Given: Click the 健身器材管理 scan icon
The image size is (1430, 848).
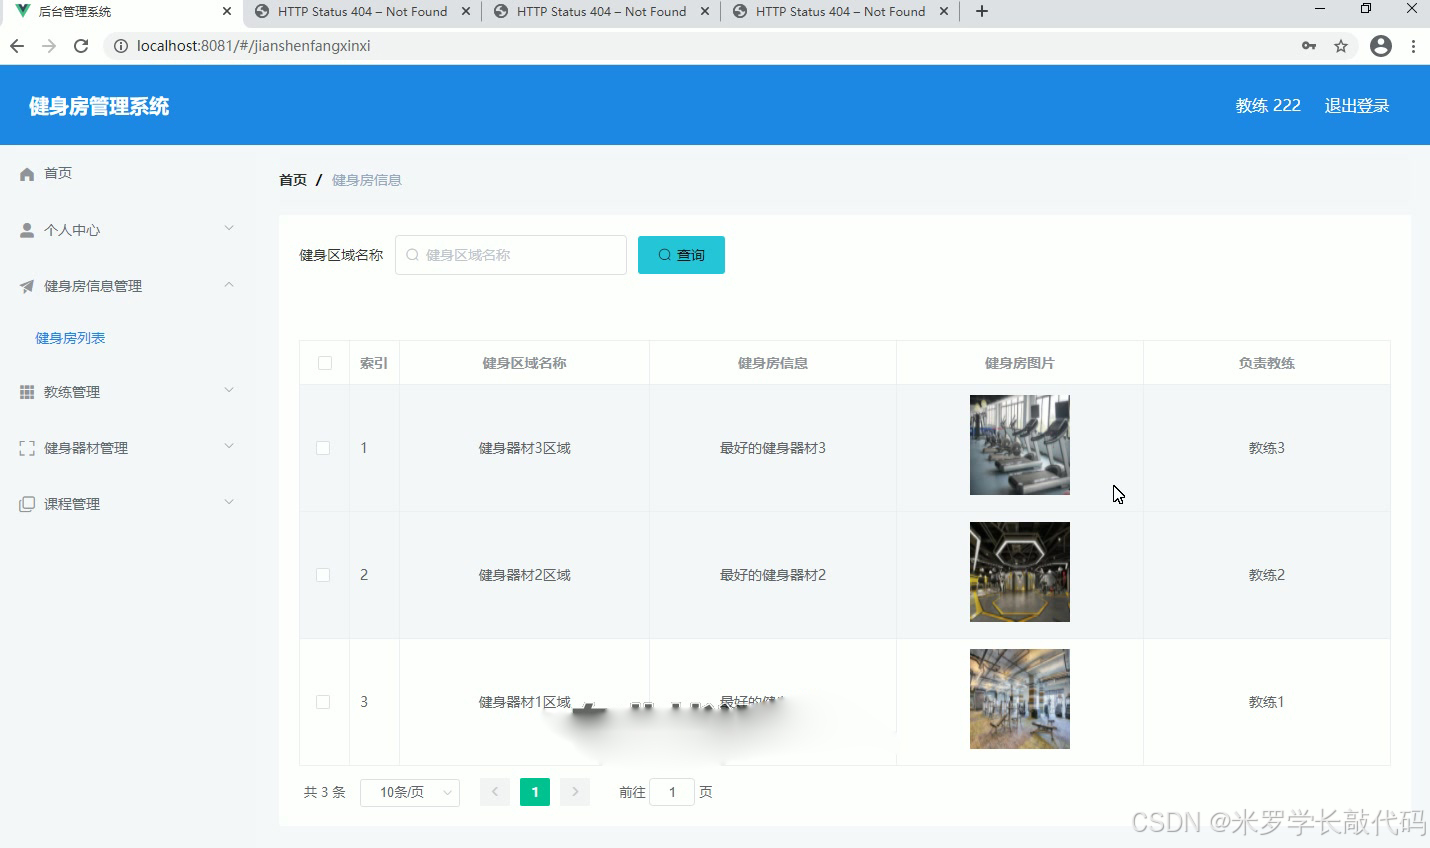Looking at the screenshot, I should 26,447.
